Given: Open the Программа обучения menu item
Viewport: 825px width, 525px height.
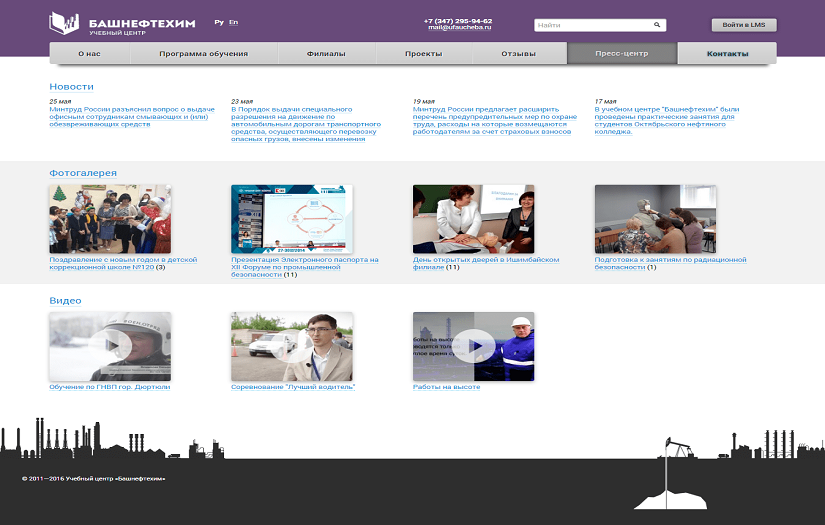Looking at the screenshot, I should [204, 53].
